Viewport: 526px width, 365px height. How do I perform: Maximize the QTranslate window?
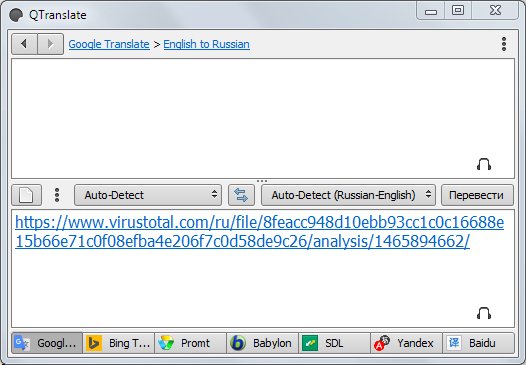(x=458, y=10)
